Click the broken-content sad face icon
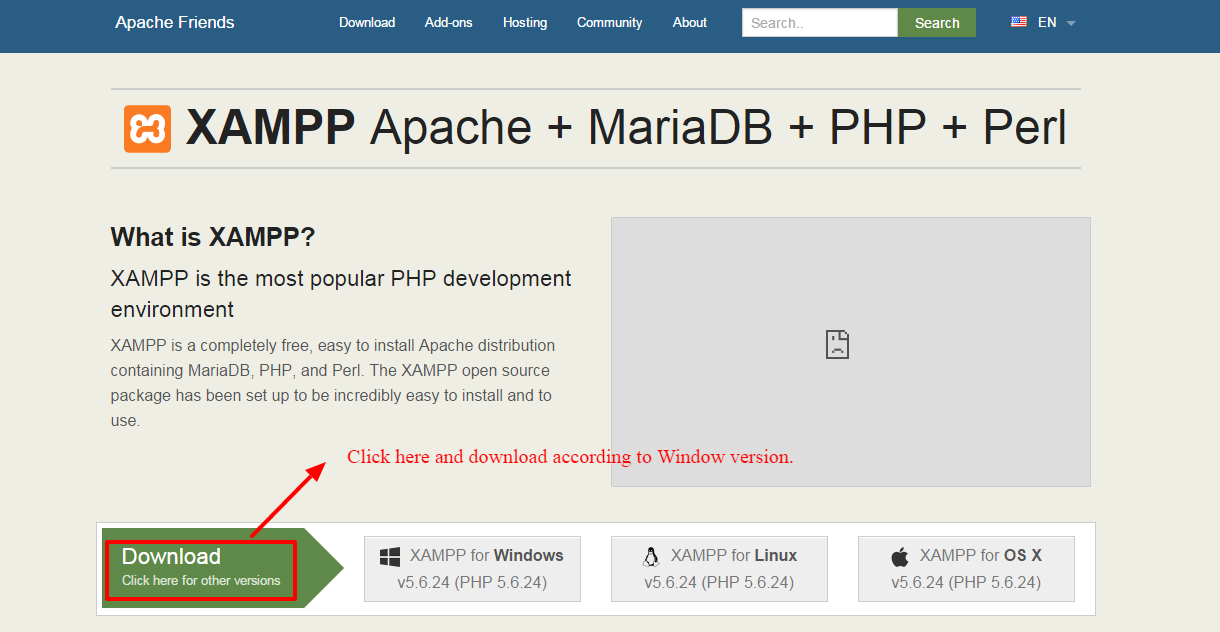 coord(837,345)
